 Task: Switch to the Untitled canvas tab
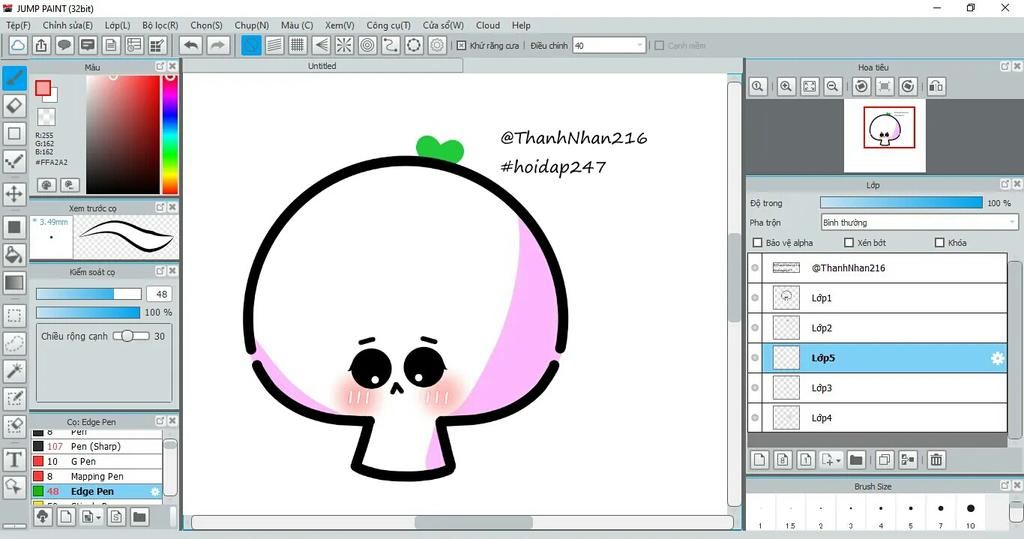pos(322,66)
